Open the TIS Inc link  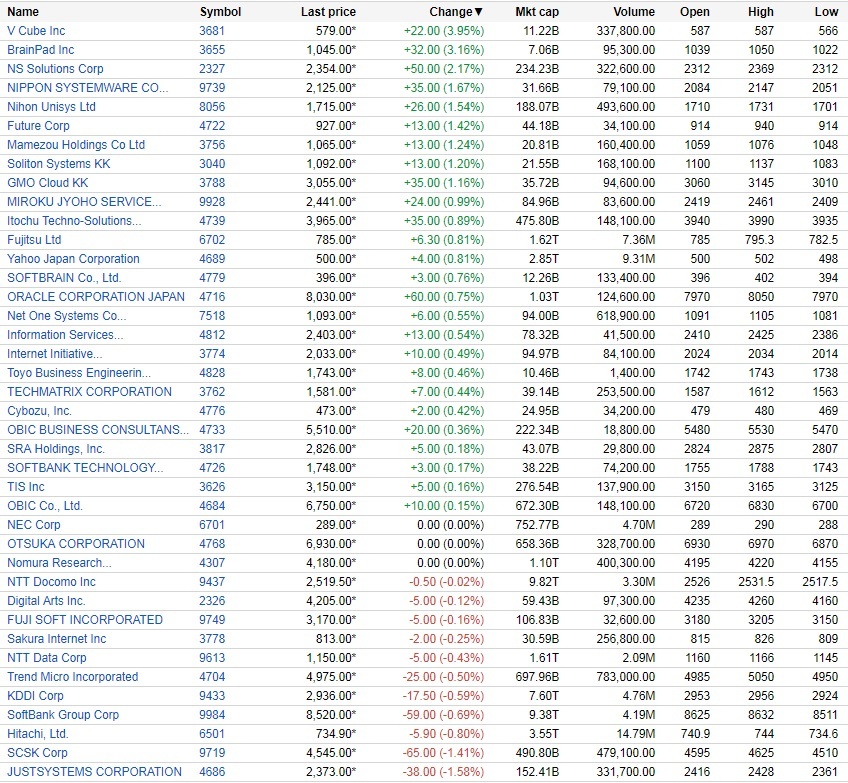(x=25, y=487)
